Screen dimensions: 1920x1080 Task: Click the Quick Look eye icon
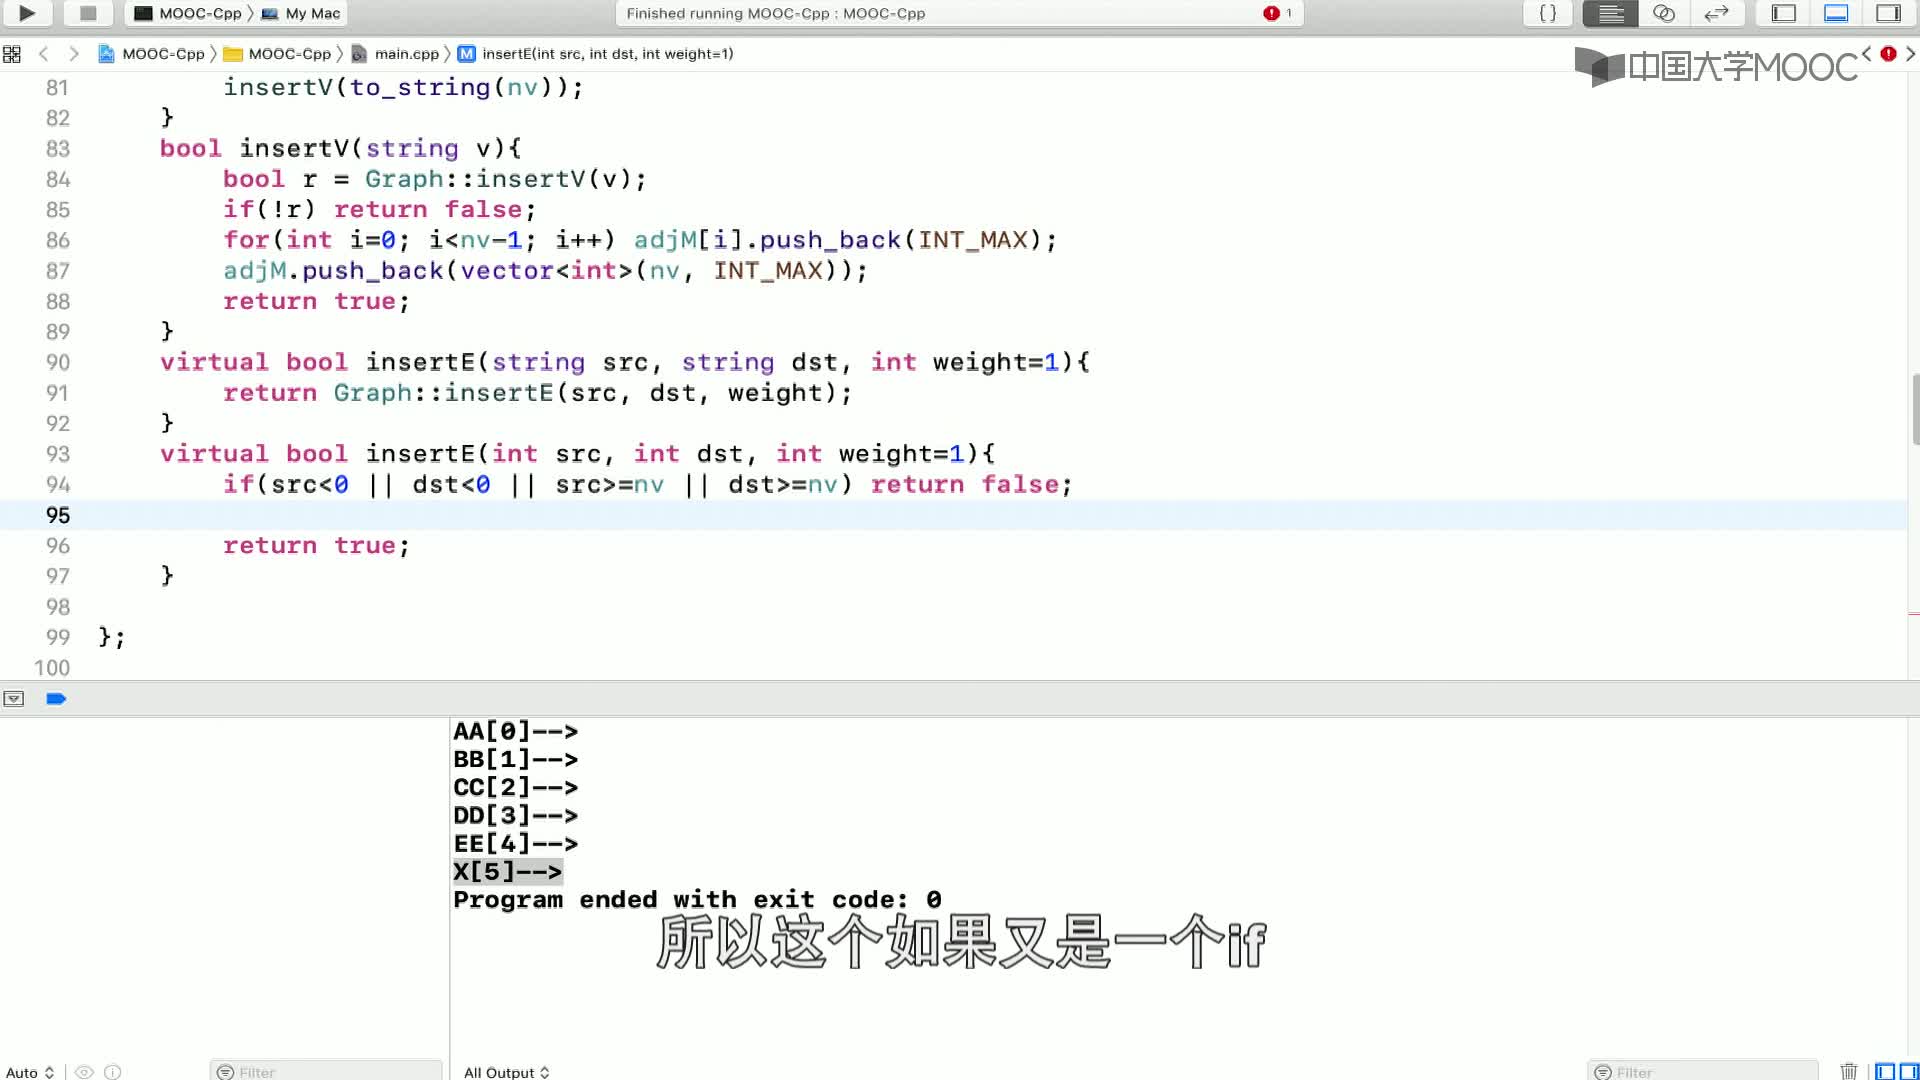[x=85, y=1072]
